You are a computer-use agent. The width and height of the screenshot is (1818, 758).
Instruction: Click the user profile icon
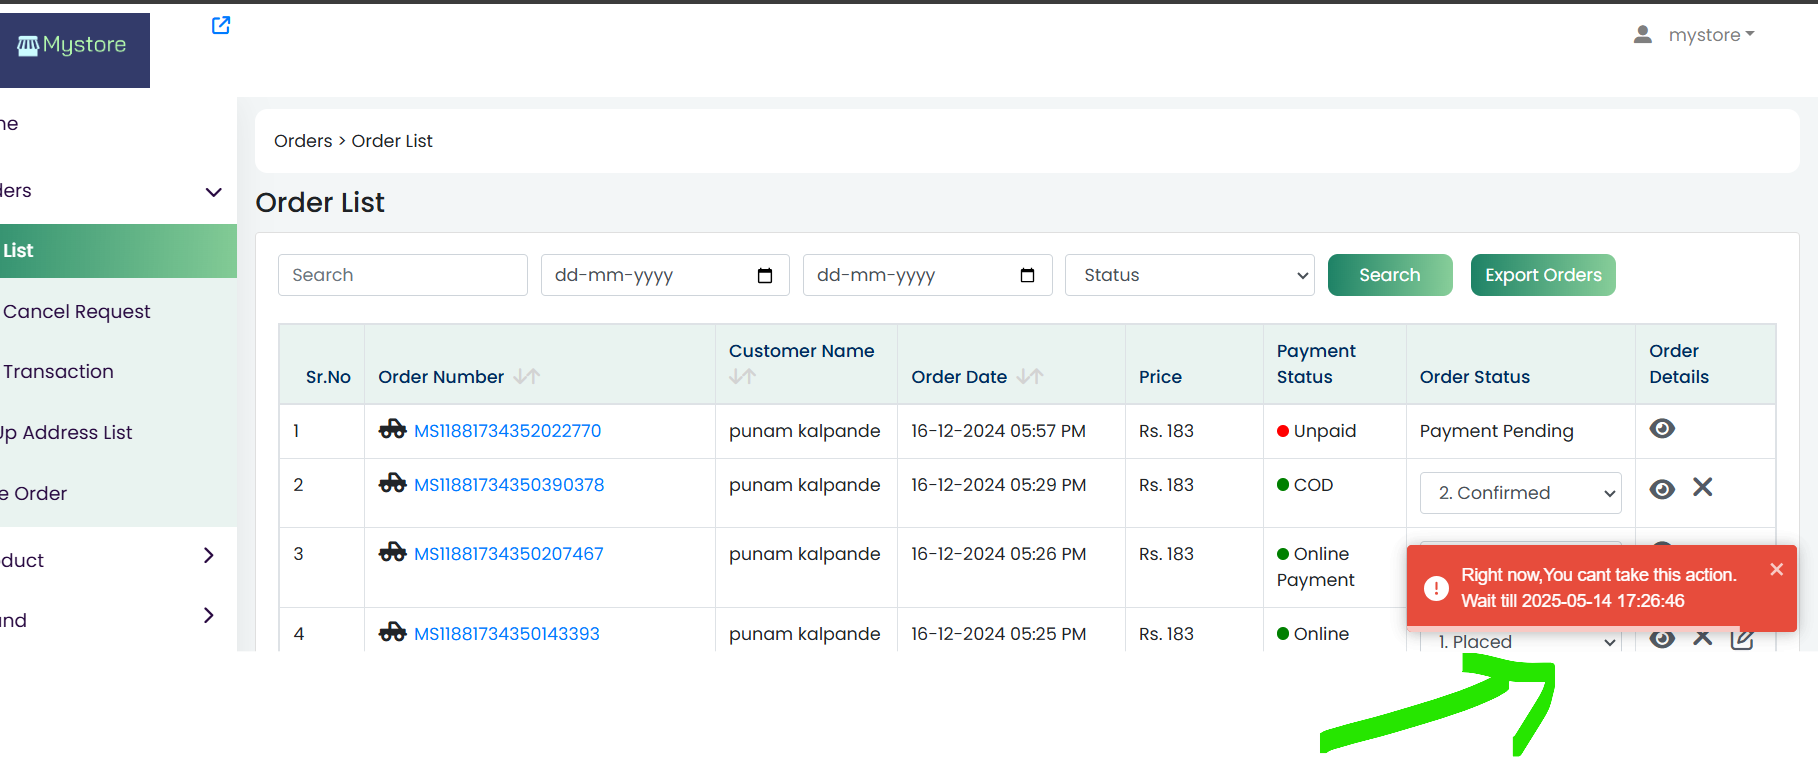coord(1642,35)
